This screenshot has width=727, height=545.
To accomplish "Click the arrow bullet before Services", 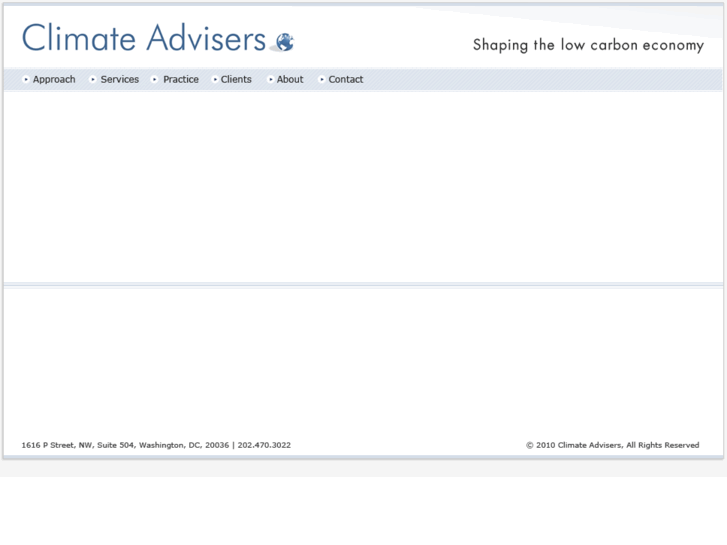I will coord(93,79).
